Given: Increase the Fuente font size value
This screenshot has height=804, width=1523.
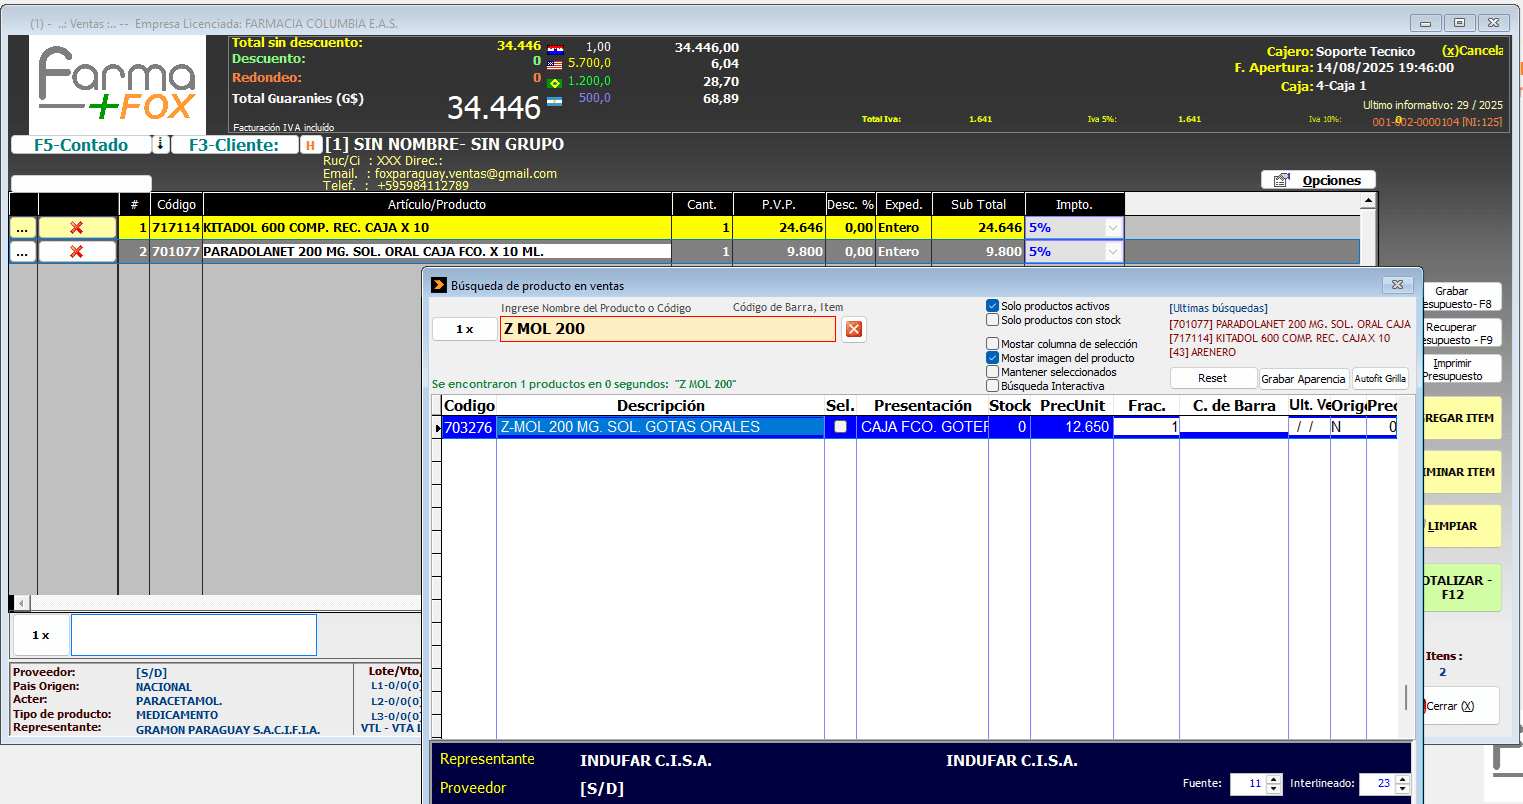Looking at the screenshot, I should click(1274, 779).
